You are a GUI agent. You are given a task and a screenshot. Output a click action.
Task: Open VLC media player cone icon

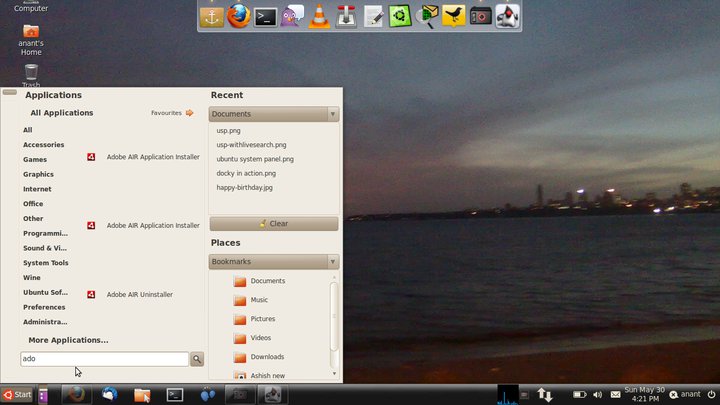coord(319,16)
